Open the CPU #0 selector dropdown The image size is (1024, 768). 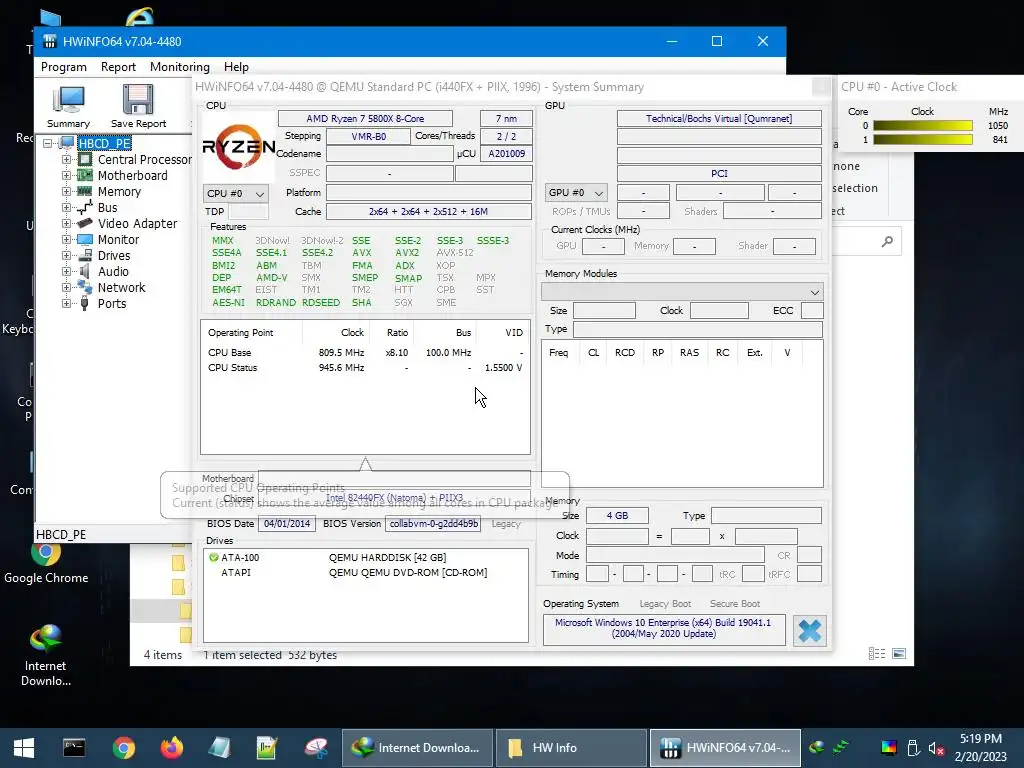235,193
